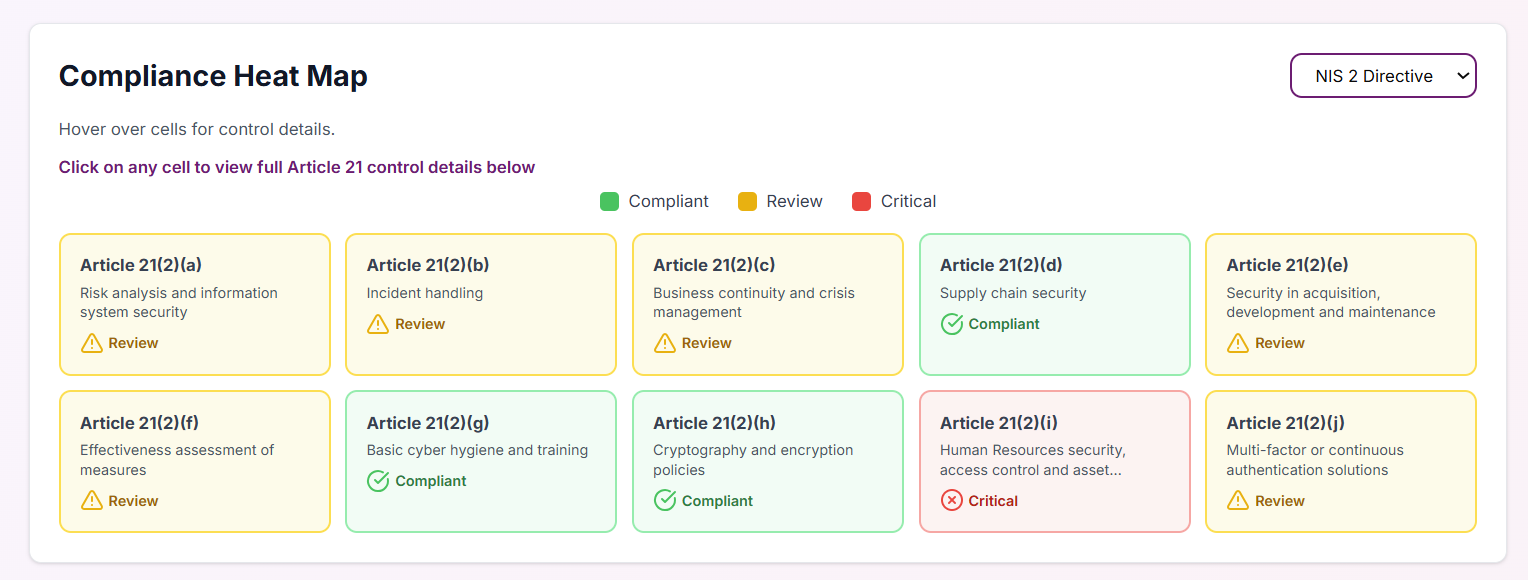The image size is (1528, 580).
Task: Expand Article 21(2)(i) Human Resources security details
Action: 1054,461
